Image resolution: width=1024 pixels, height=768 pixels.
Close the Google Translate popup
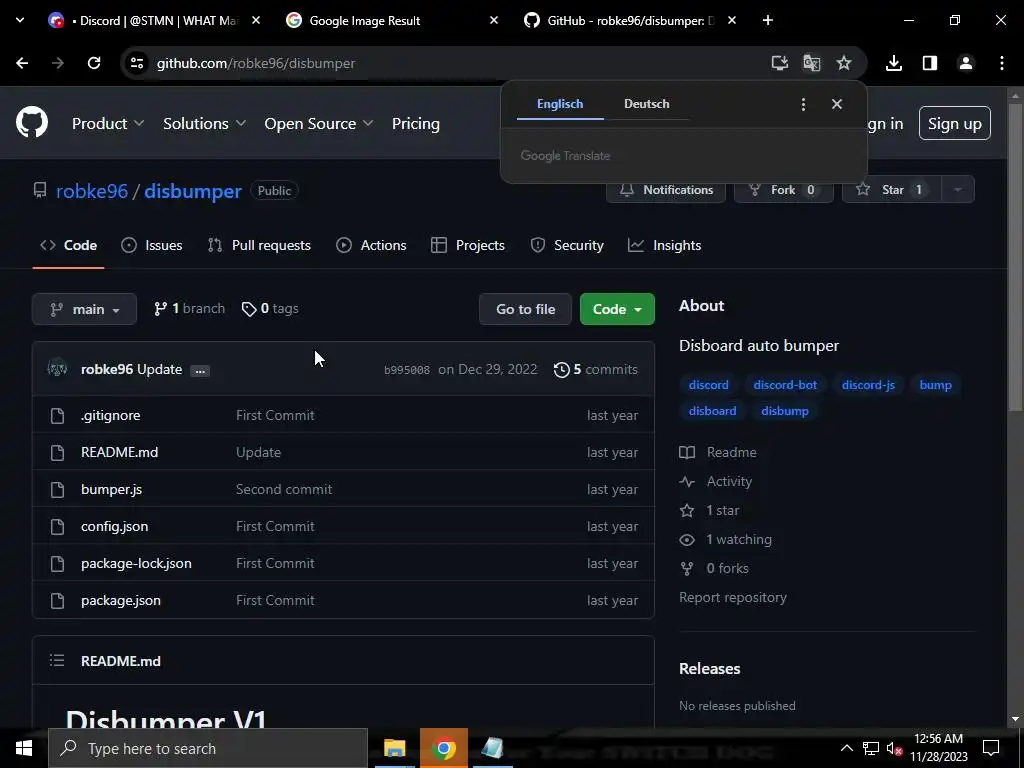point(837,104)
